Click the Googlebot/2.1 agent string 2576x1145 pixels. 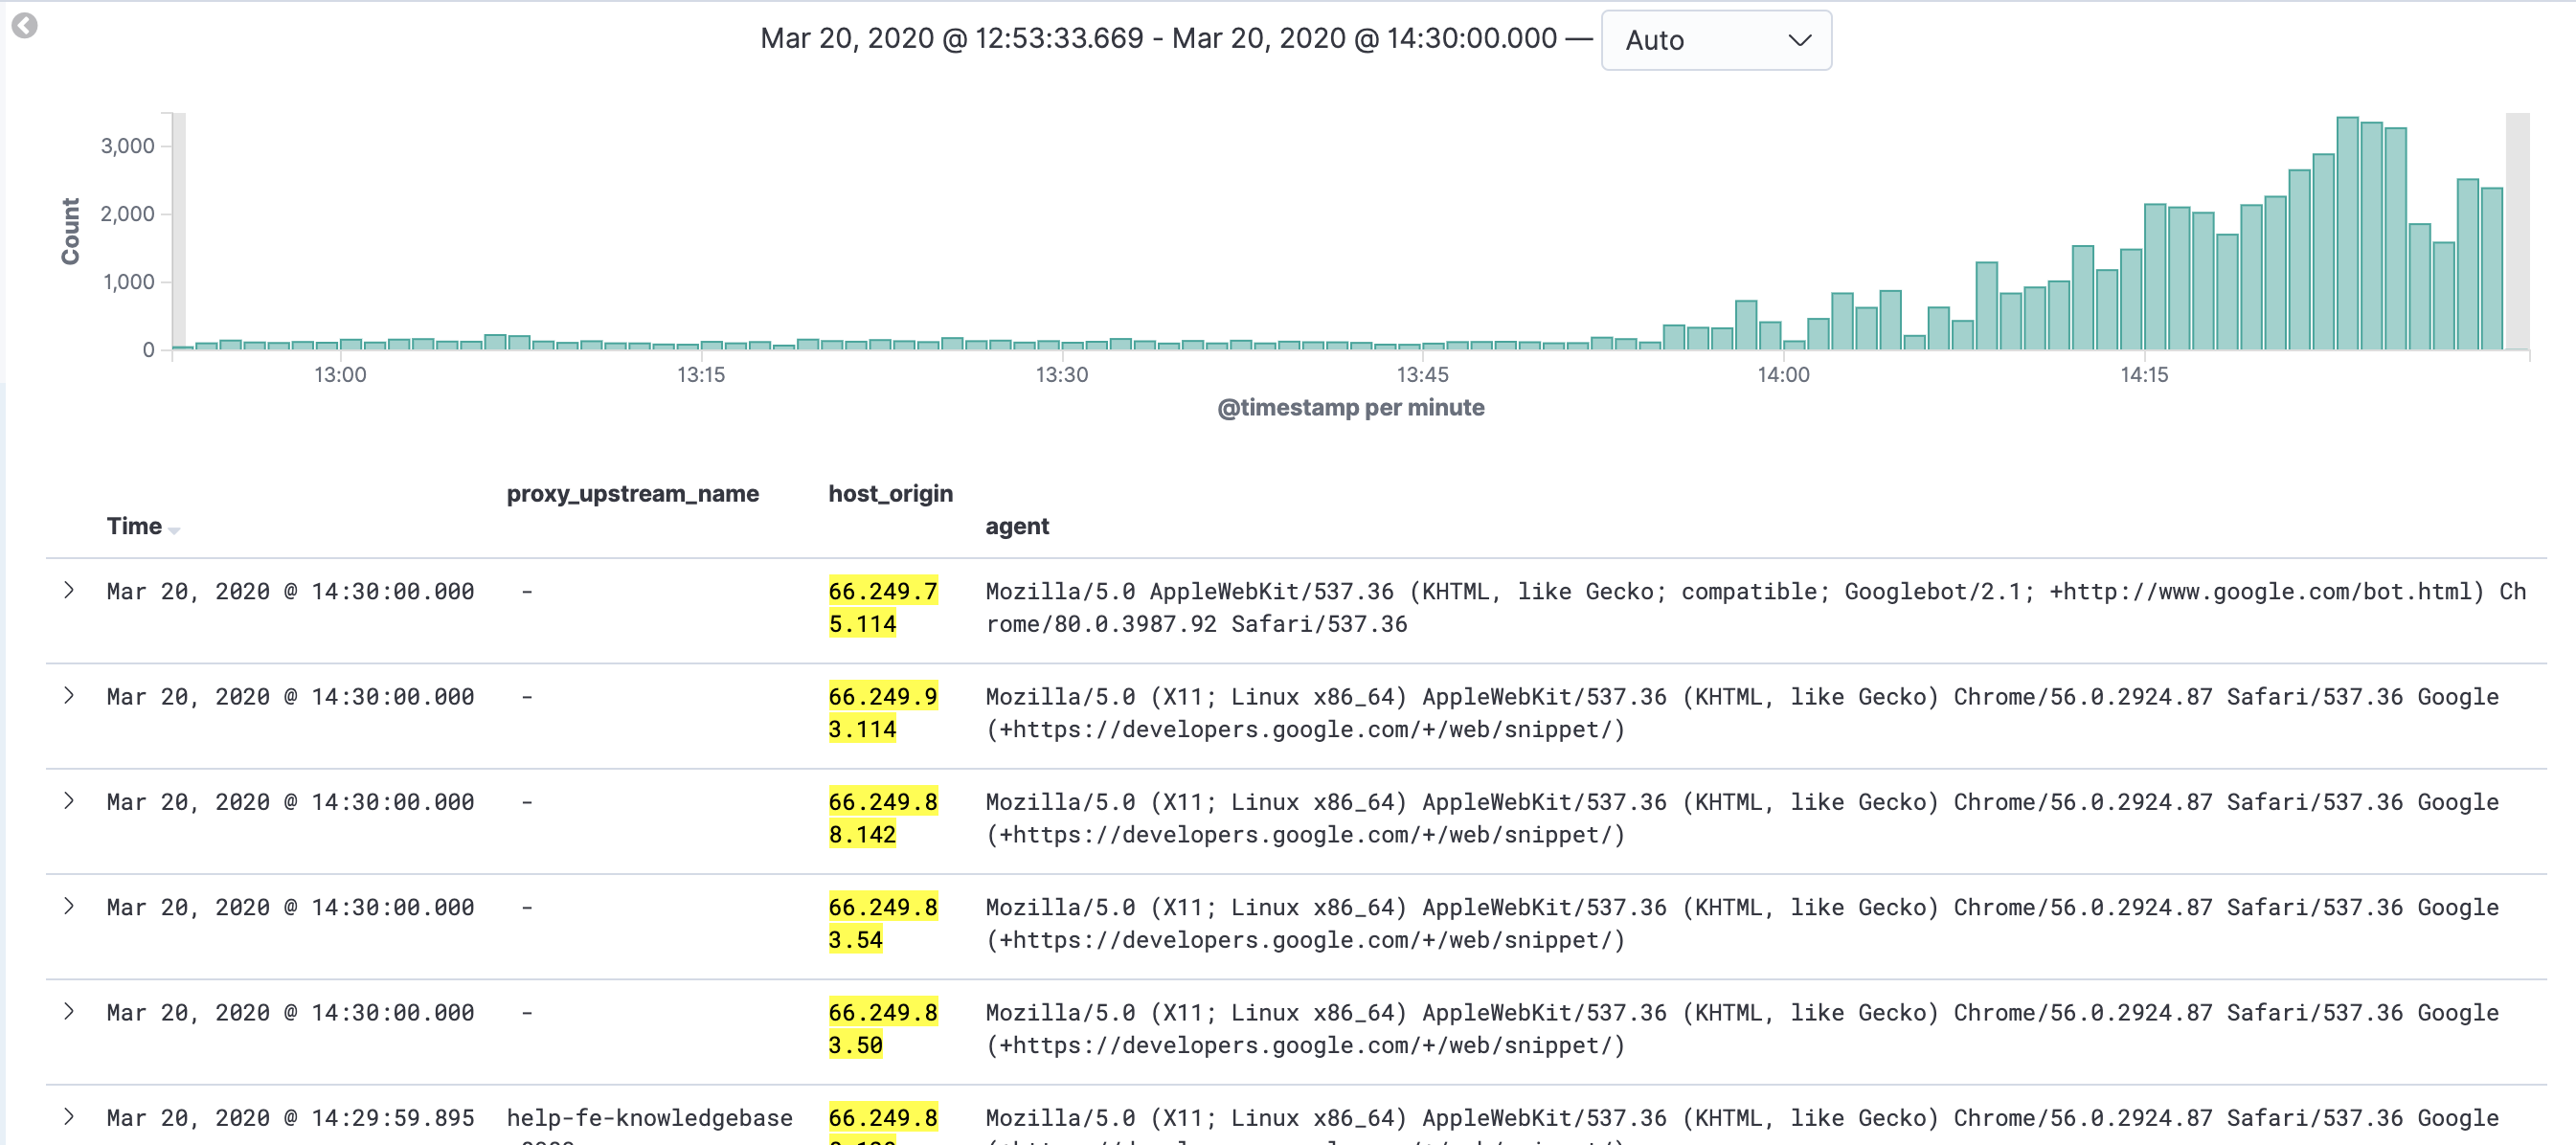coord(1756,607)
